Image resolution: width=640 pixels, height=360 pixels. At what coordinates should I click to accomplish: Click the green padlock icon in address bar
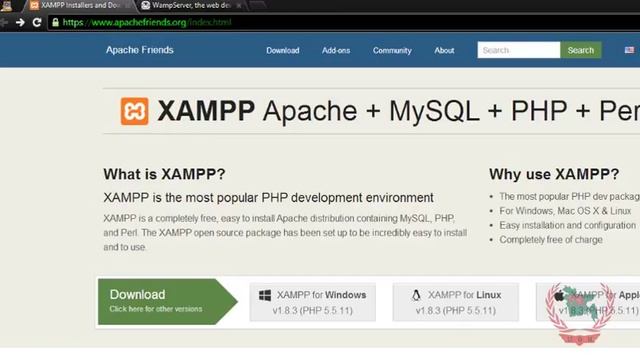click(55, 22)
